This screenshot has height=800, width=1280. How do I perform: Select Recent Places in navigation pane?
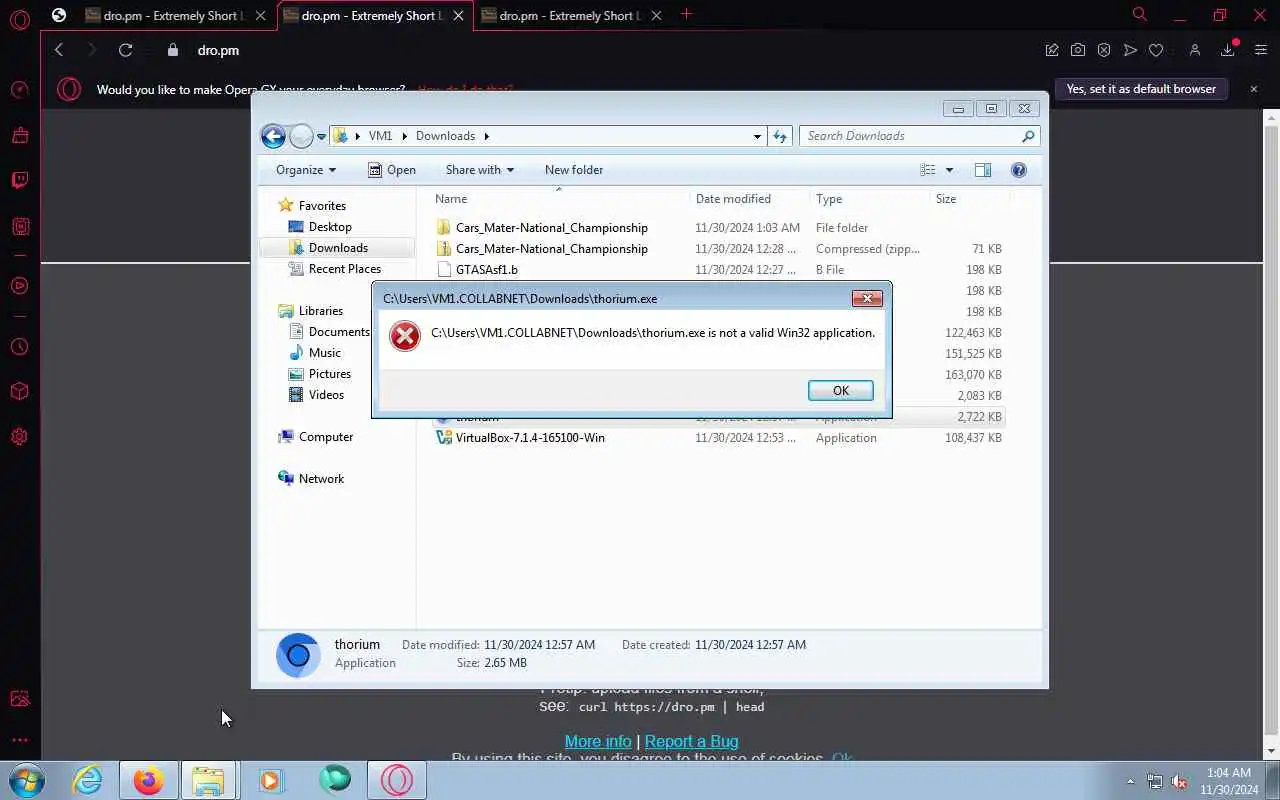[x=344, y=269]
